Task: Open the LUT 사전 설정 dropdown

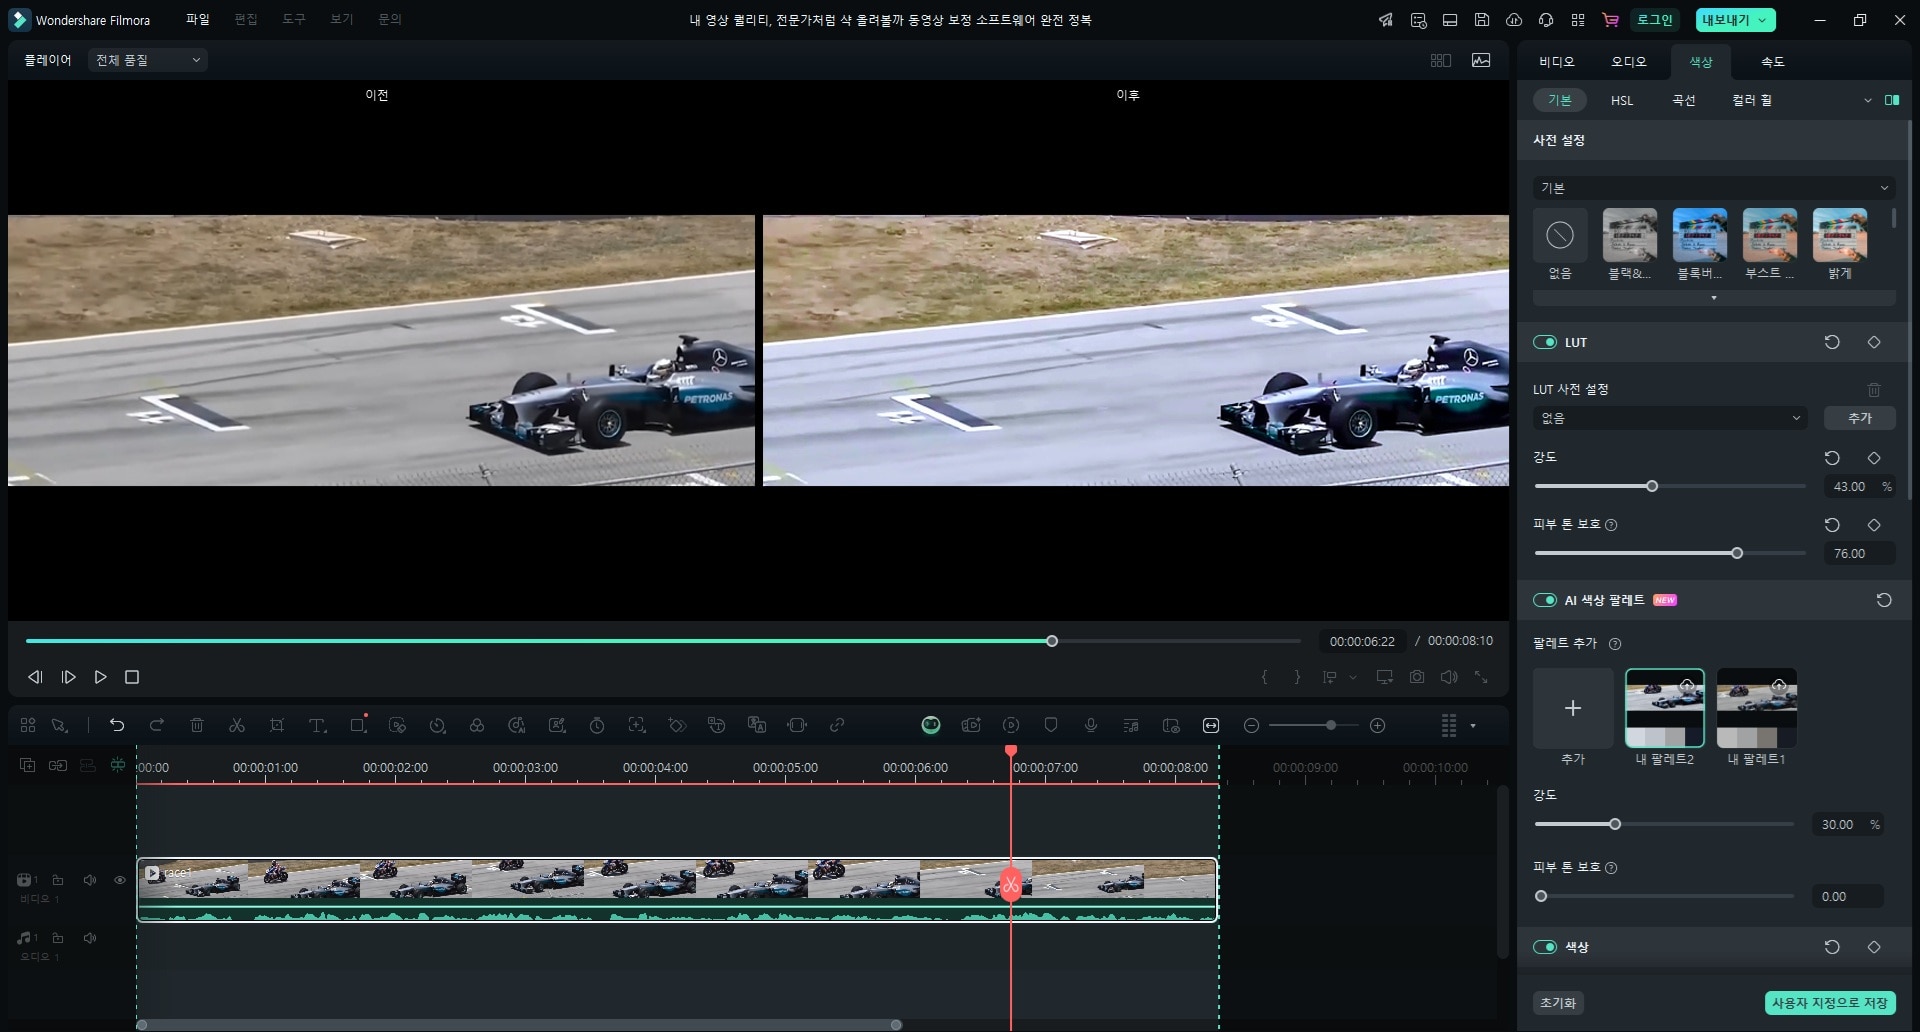Action: click(1670, 418)
